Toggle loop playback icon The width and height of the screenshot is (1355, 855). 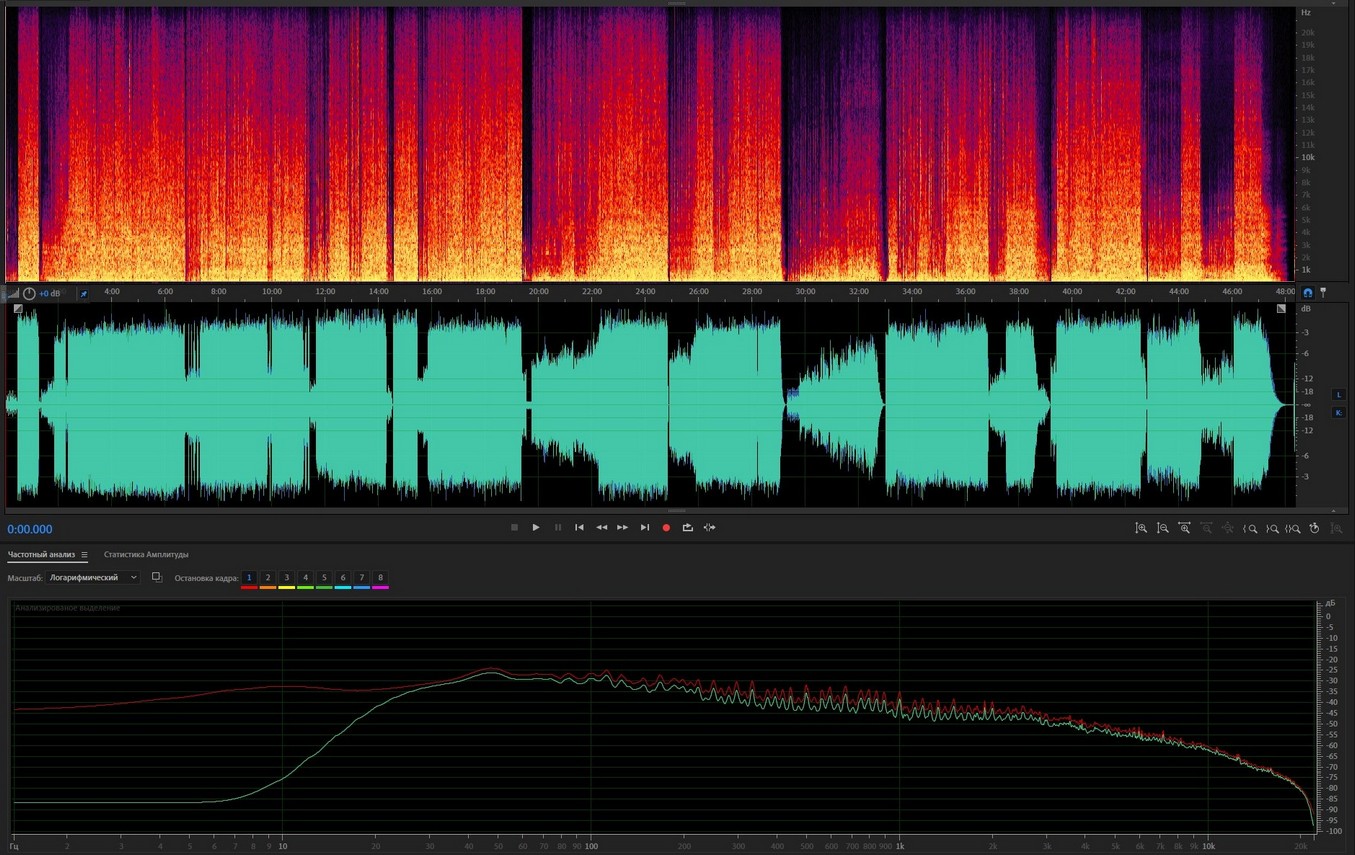click(x=688, y=527)
